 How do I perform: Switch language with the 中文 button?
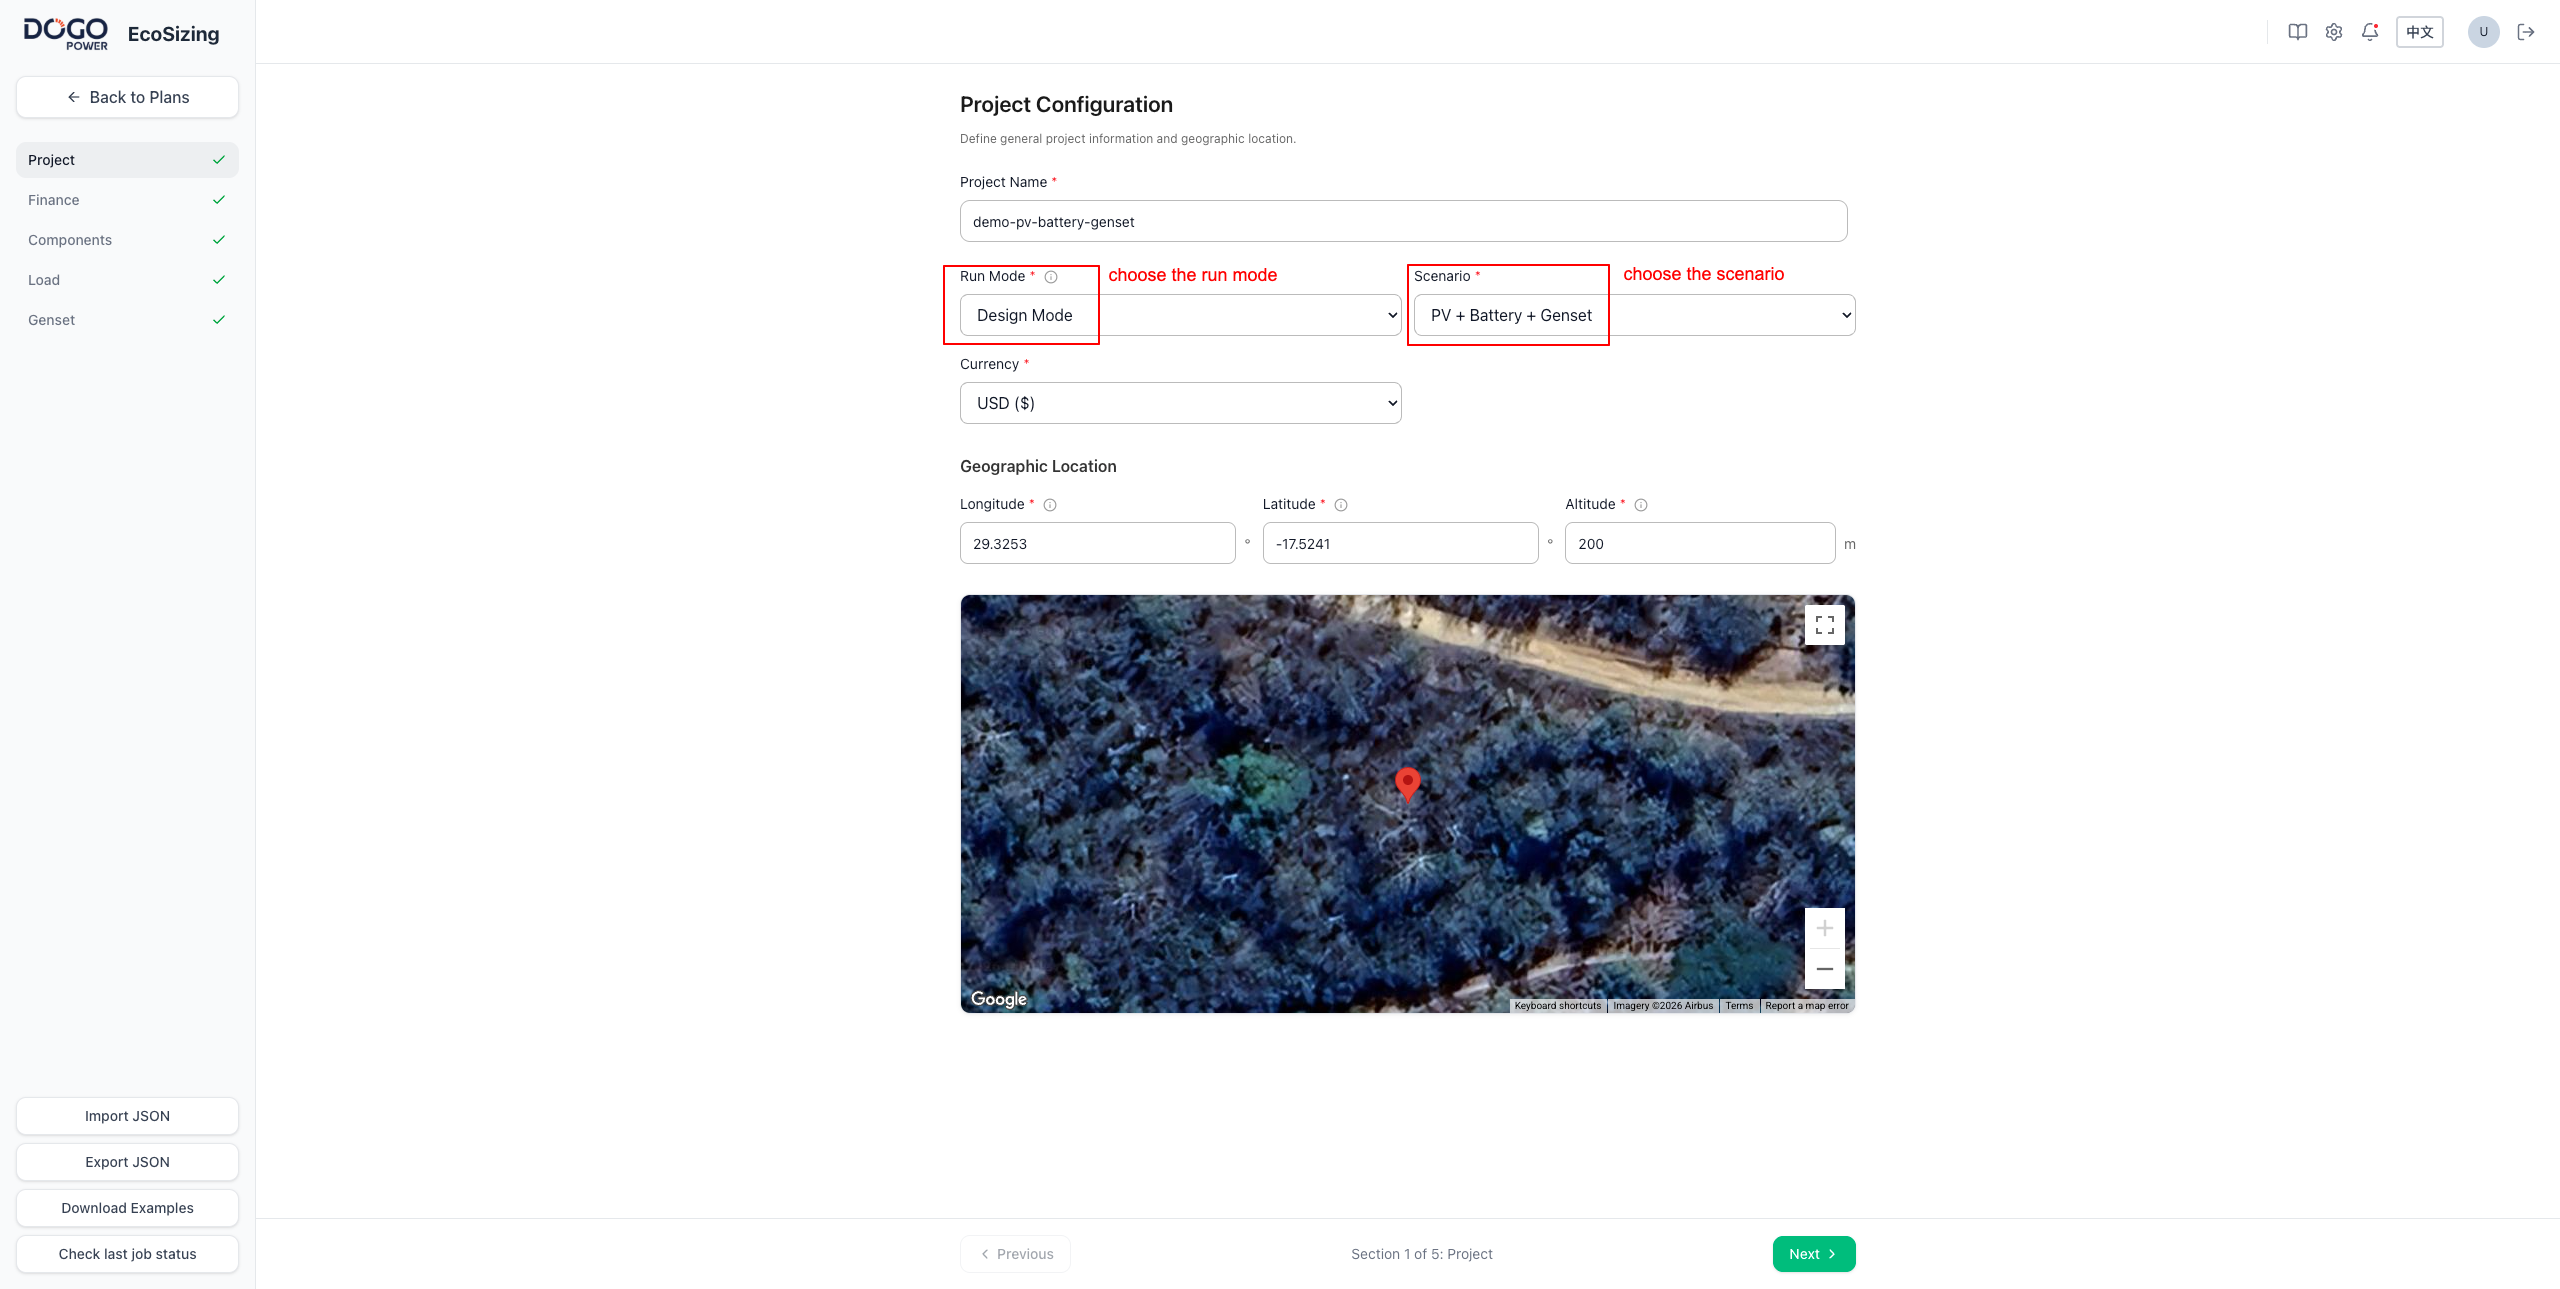click(2419, 32)
